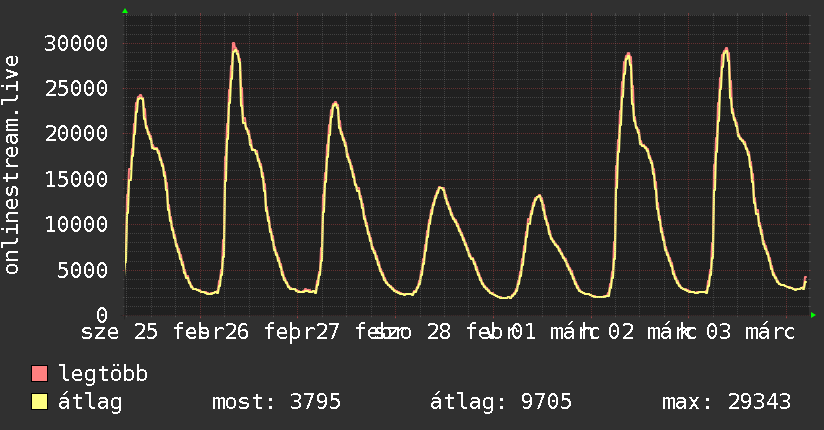Click the 02 márc date label
This screenshot has height=430, width=824.
point(652,332)
